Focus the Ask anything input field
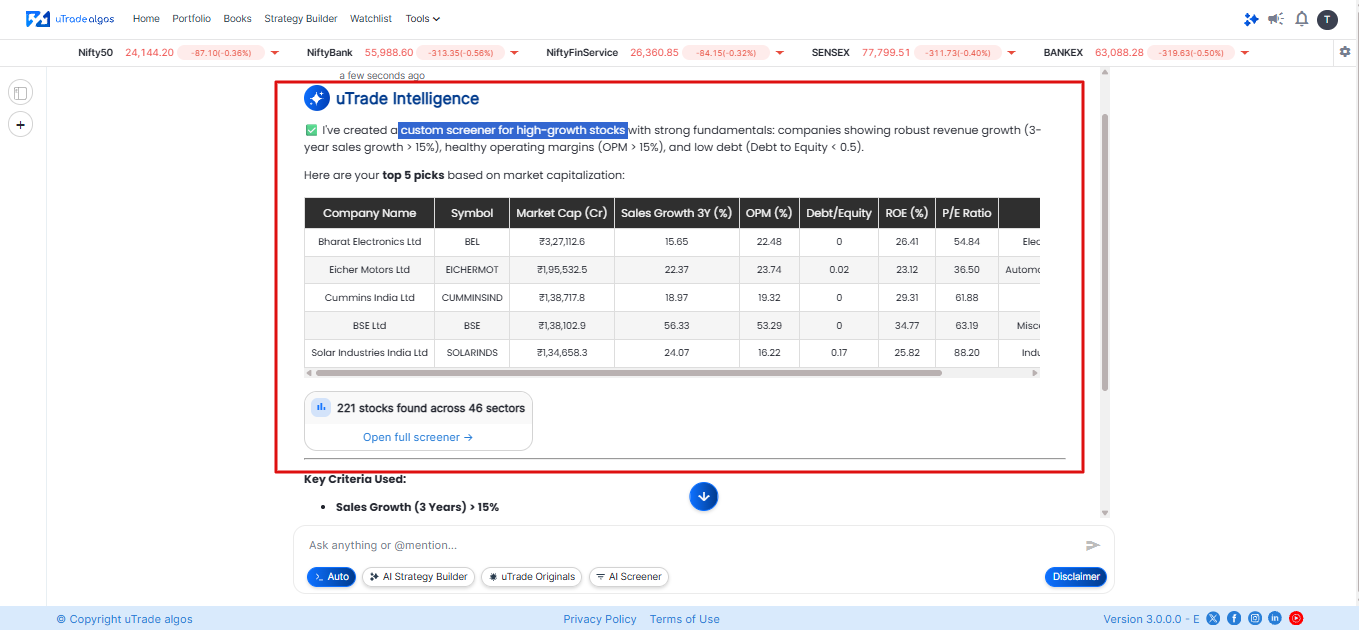The height and width of the screenshot is (630, 1359). (x=690, y=545)
